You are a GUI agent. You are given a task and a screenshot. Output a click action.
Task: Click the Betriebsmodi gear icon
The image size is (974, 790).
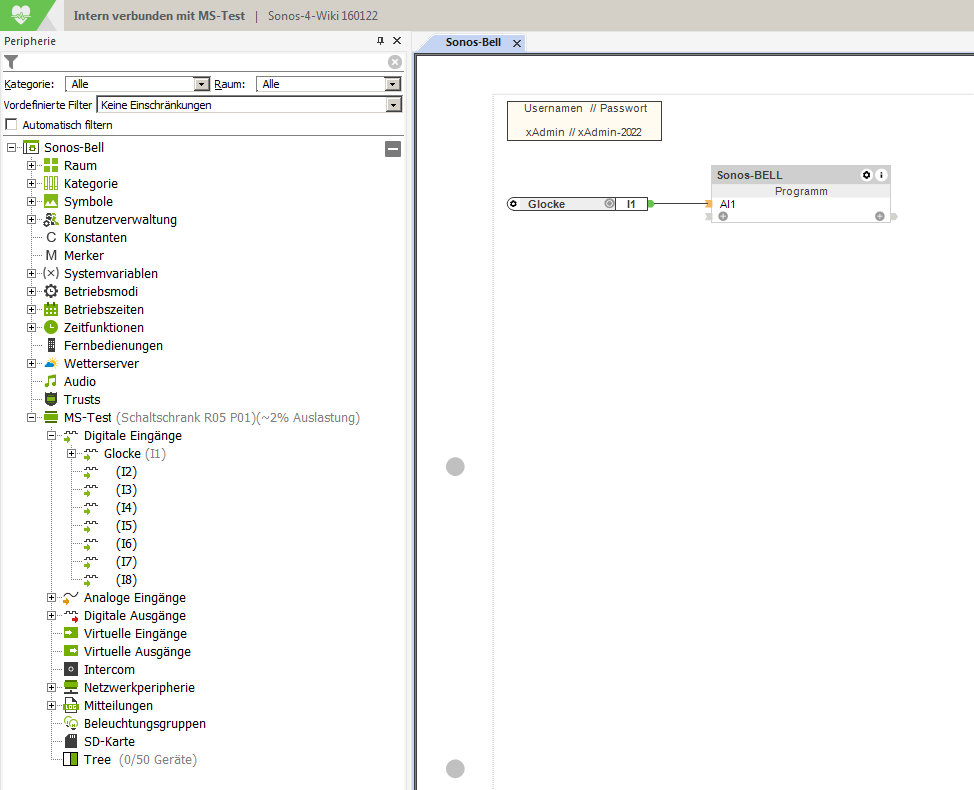[x=51, y=292]
